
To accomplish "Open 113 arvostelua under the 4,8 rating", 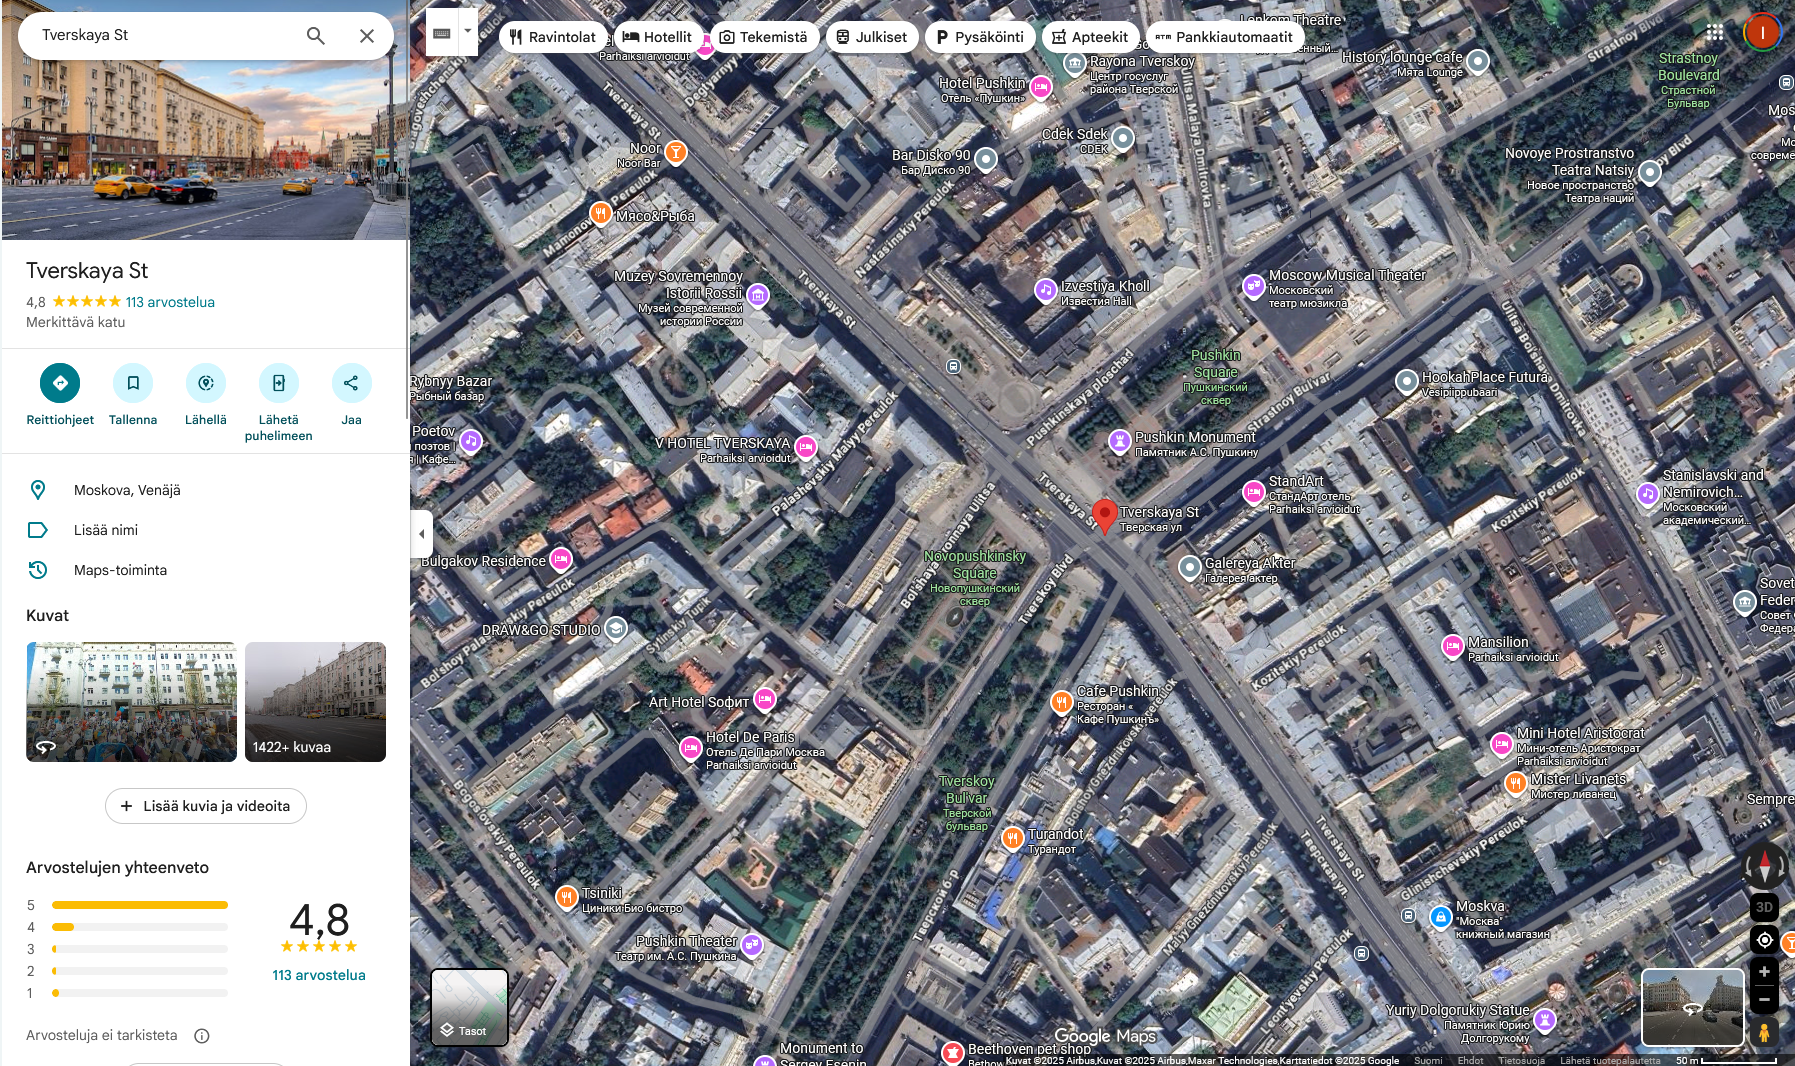I will 319,975.
